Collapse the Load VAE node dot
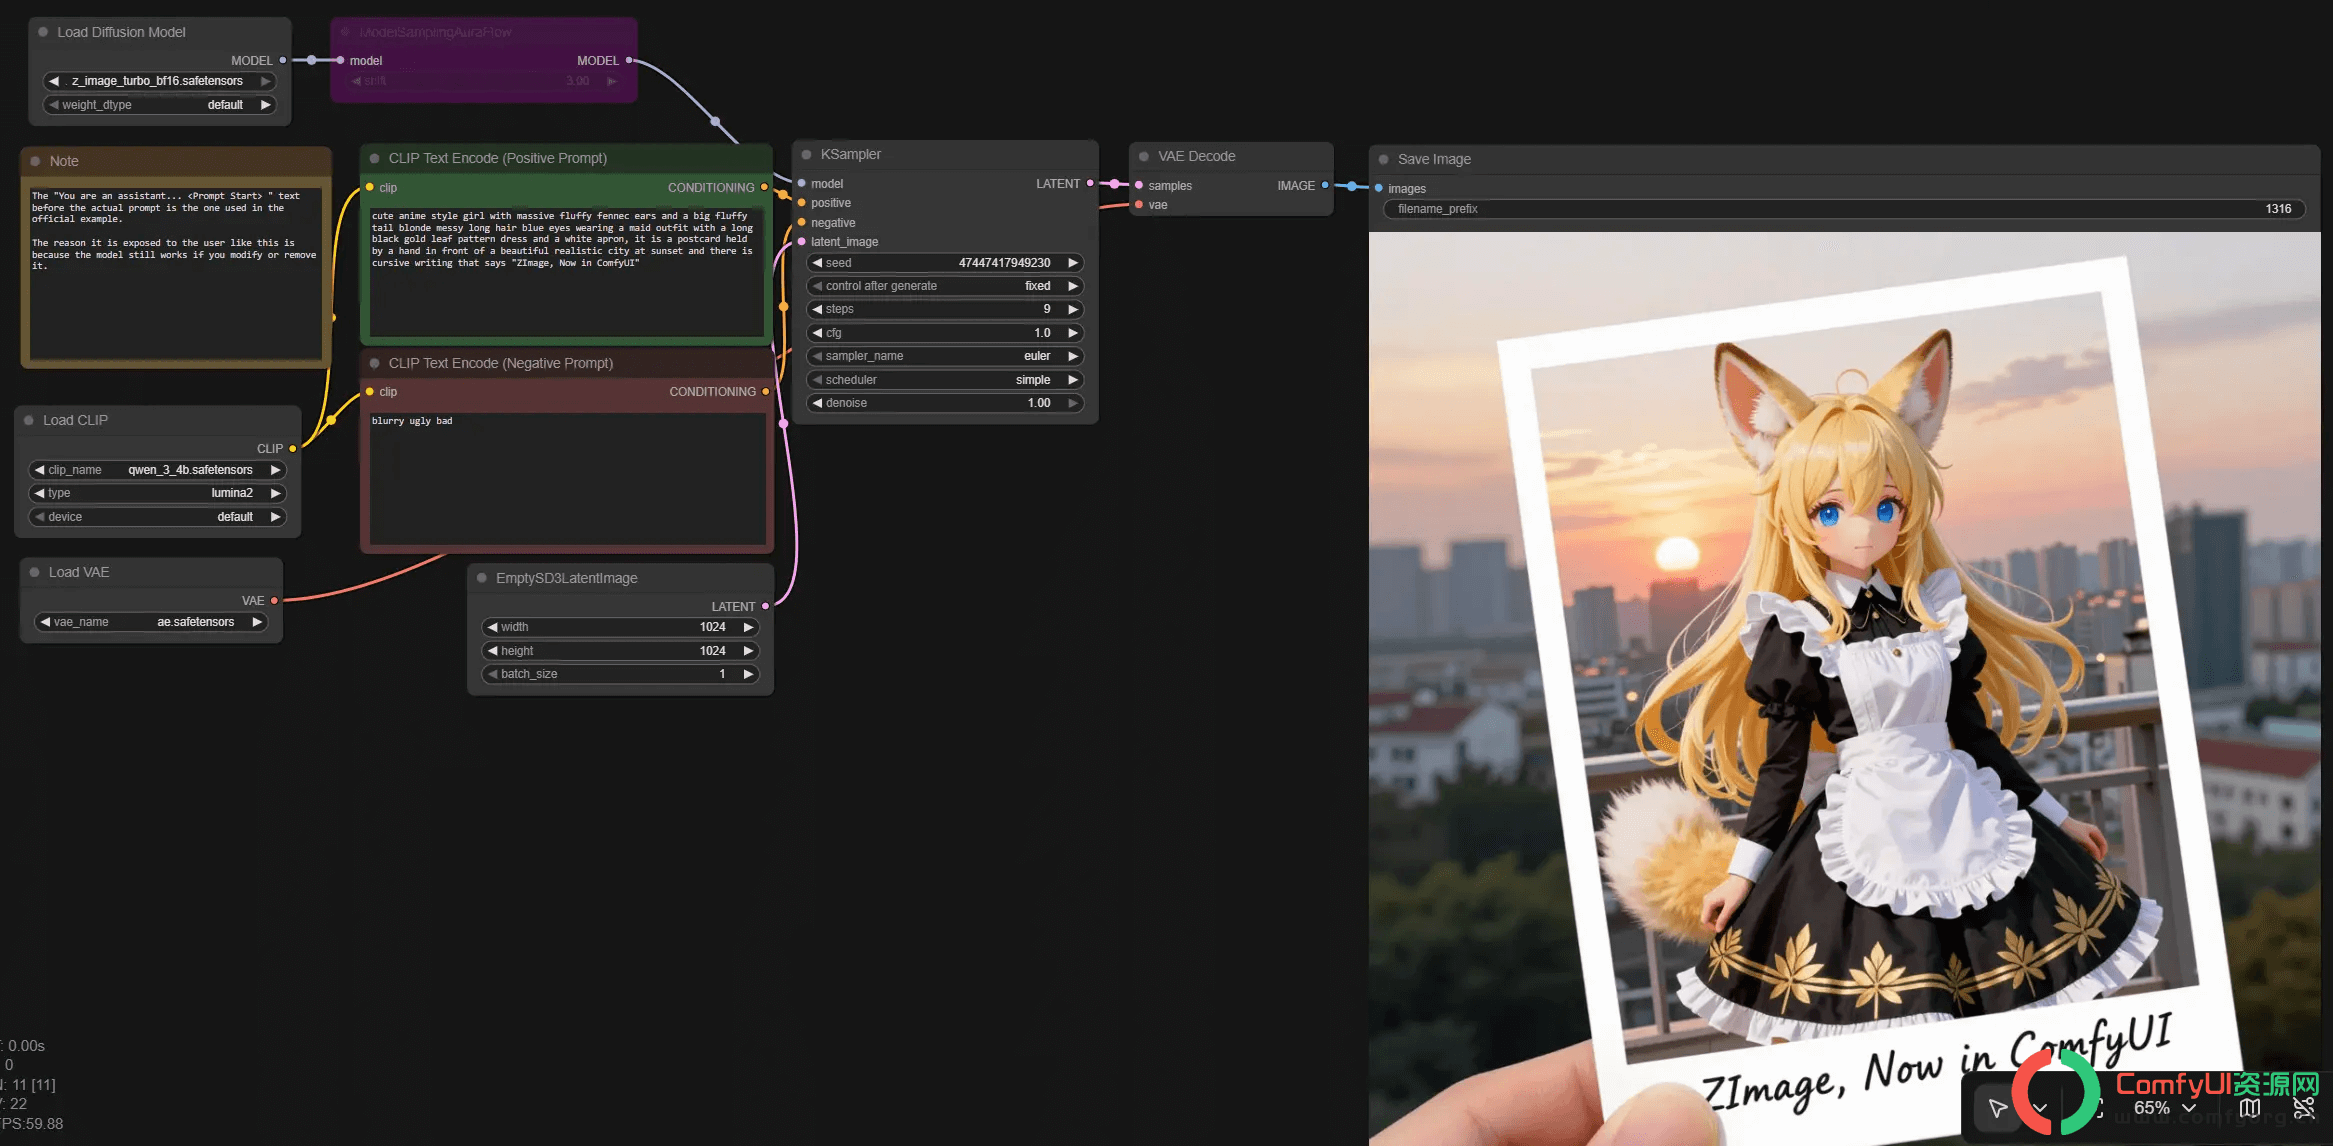The width and height of the screenshot is (2333, 1146). pyautogui.click(x=35, y=572)
